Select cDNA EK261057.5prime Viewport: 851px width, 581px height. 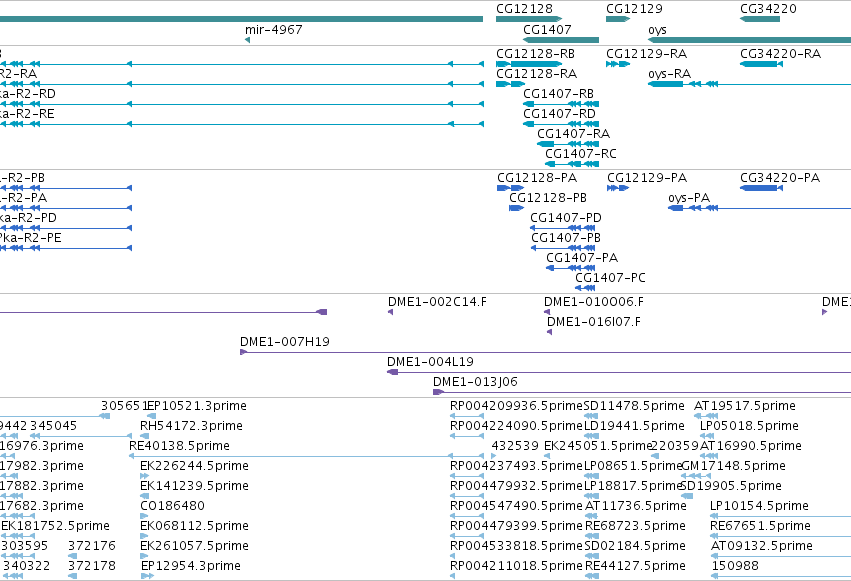coord(194,546)
